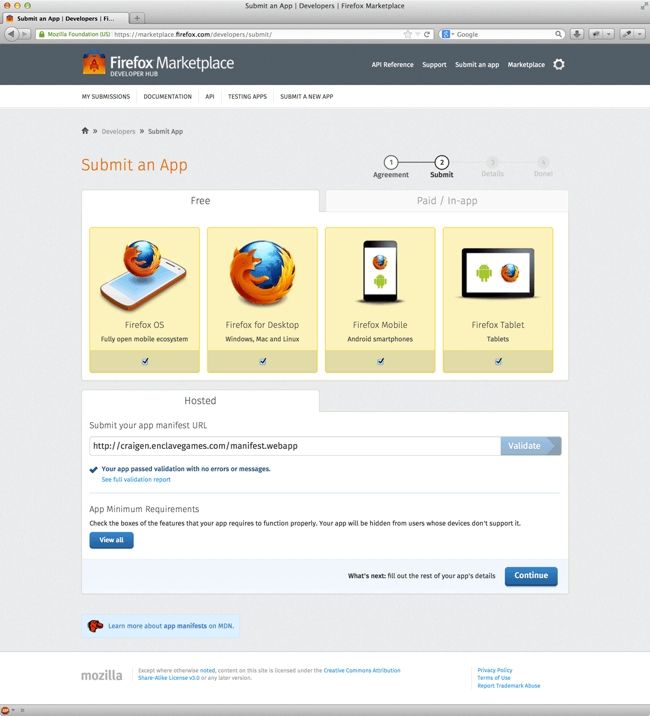
Task: Click the add-on icon in status bar
Action: click(x=5, y=710)
